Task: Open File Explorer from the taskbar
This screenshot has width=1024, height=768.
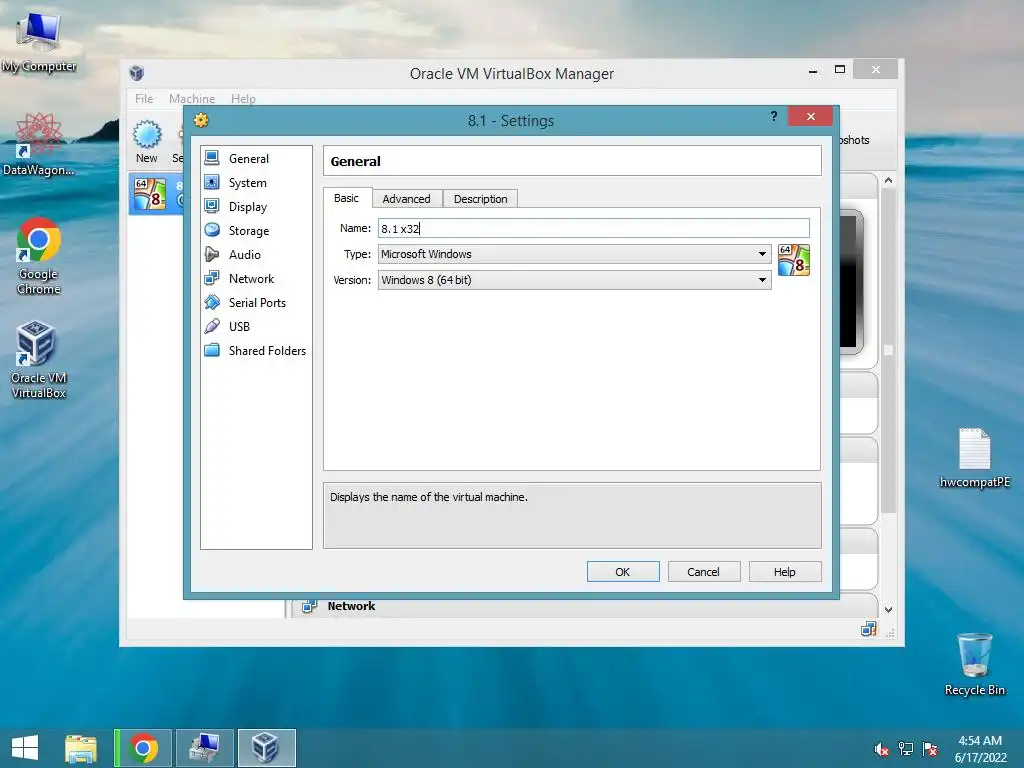Action: (x=81, y=748)
